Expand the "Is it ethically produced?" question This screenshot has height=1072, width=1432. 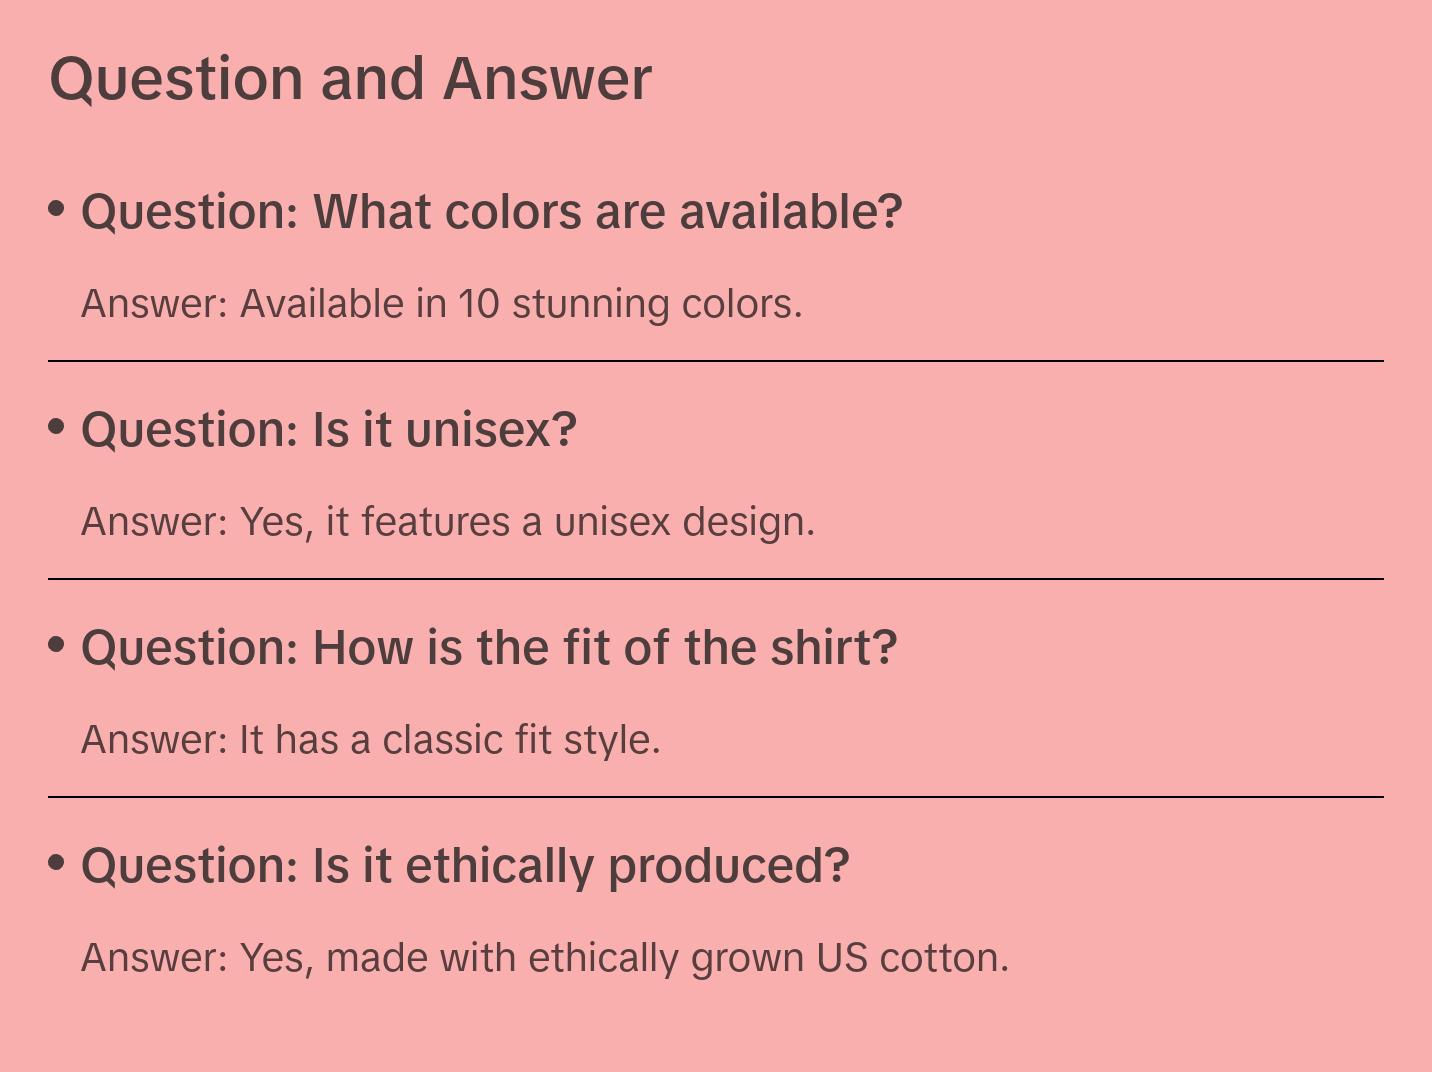click(465, 866)
